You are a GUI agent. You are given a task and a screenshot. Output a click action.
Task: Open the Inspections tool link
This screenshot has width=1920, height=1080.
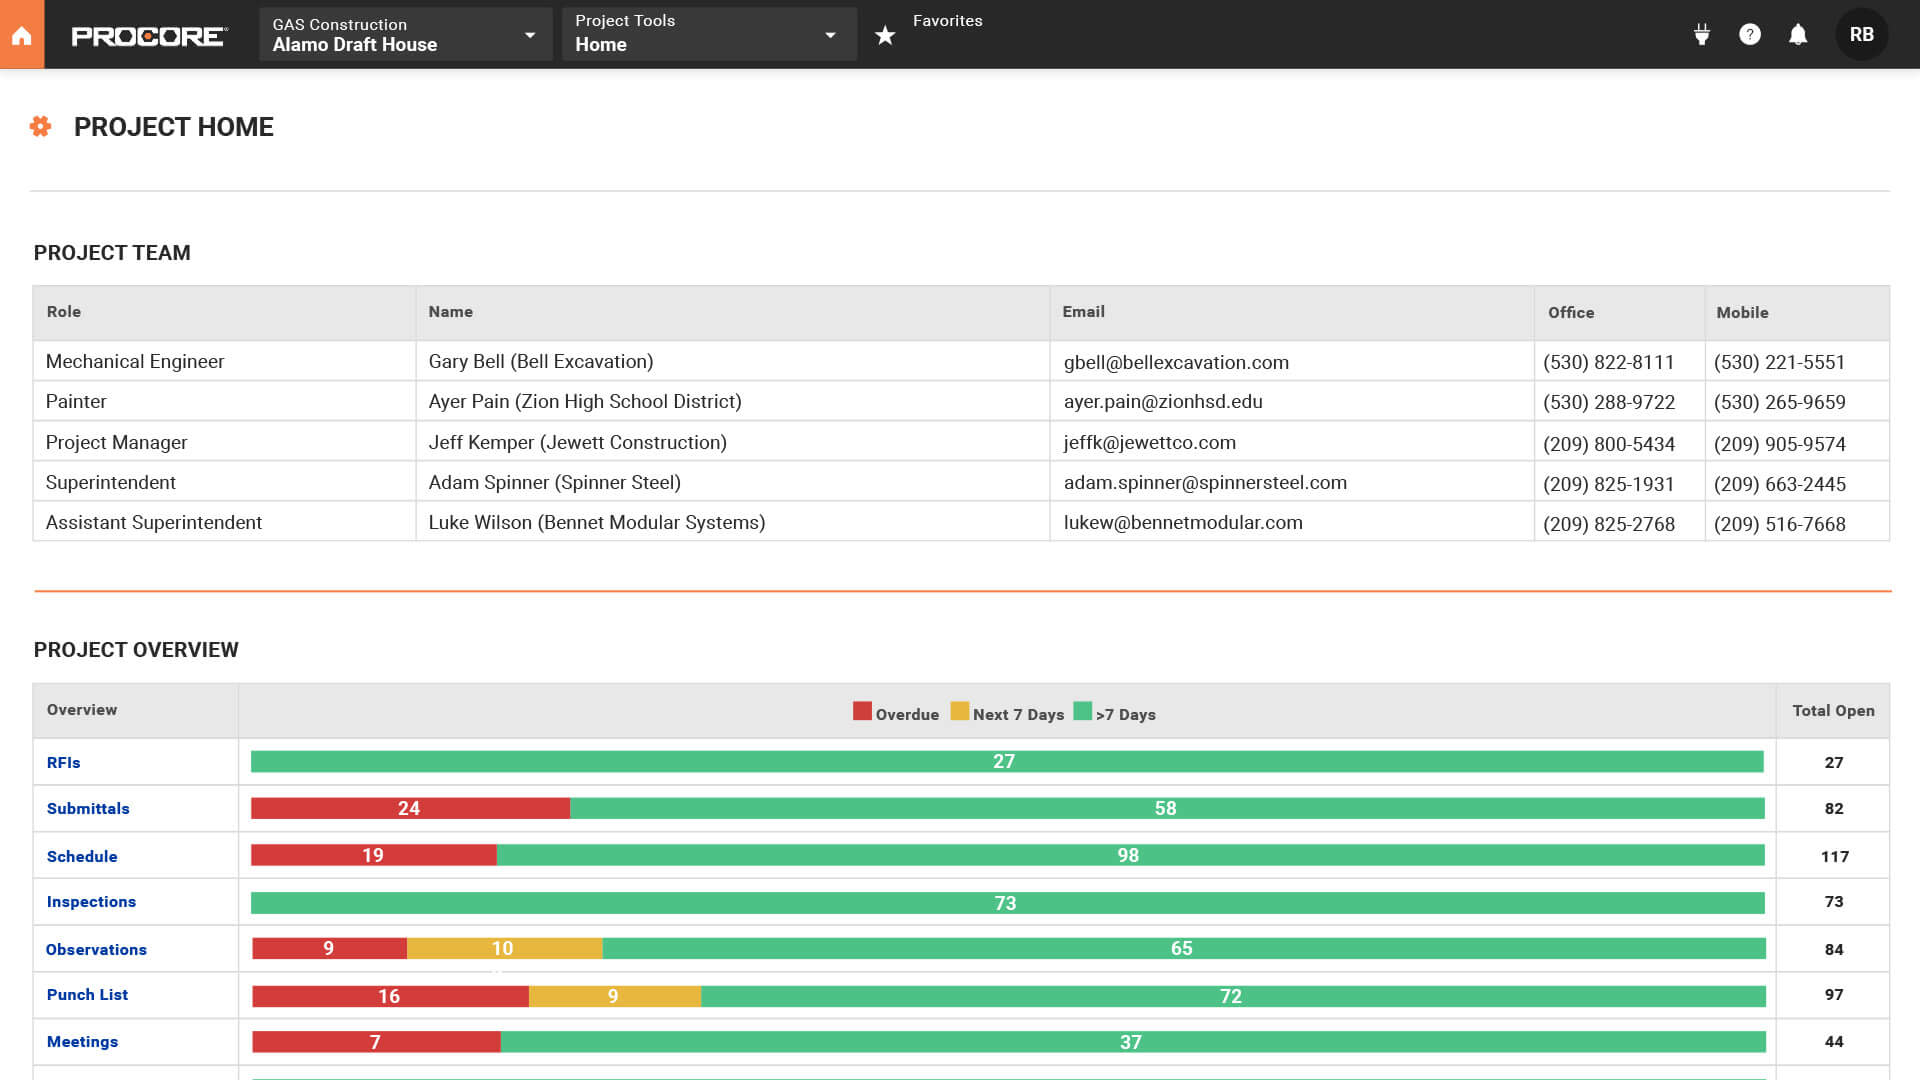coord(91,901)
